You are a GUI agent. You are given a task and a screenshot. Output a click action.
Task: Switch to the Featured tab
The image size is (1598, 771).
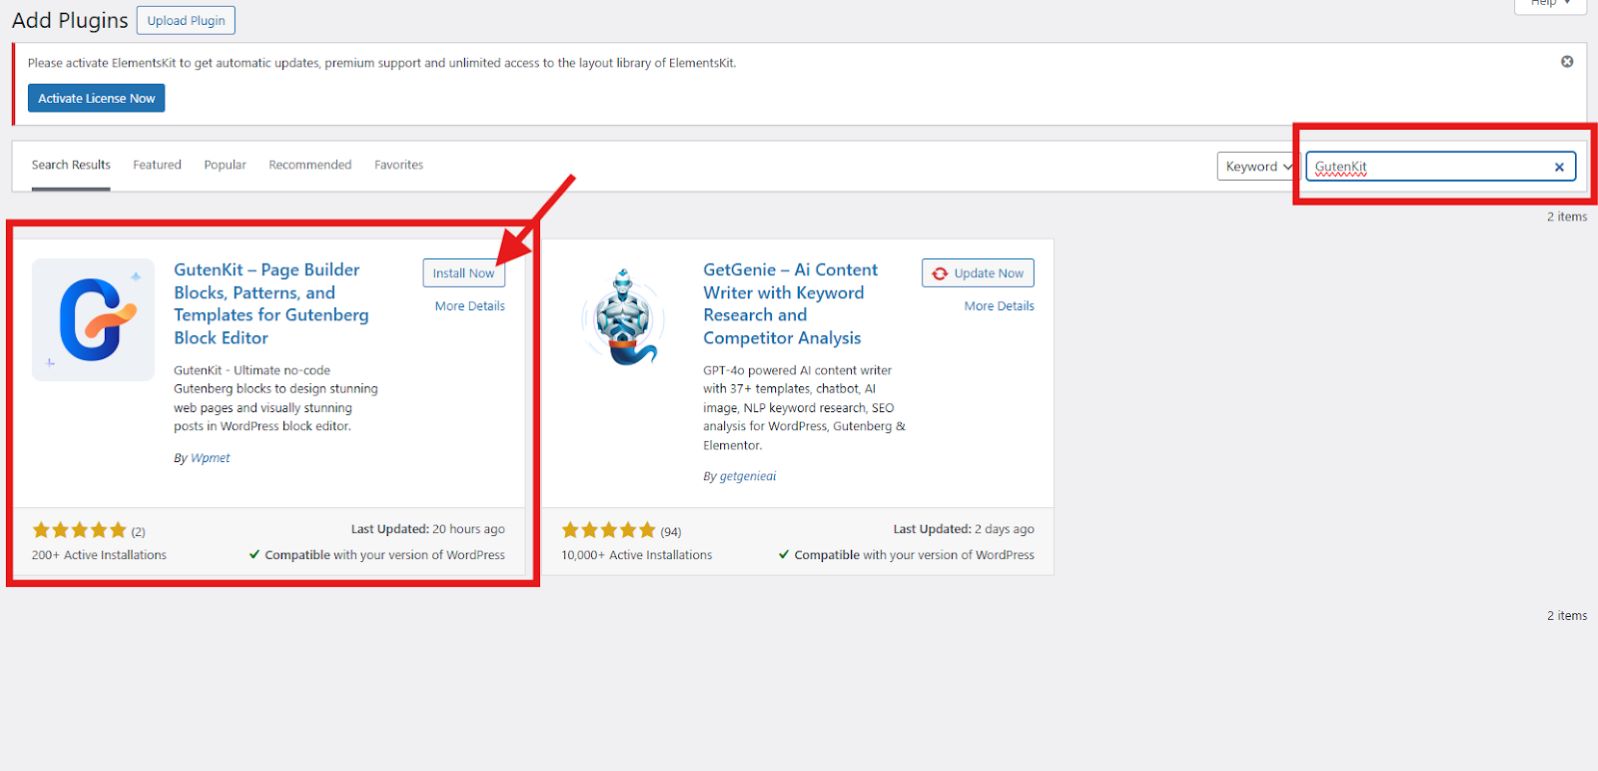[x=157, y=165]
